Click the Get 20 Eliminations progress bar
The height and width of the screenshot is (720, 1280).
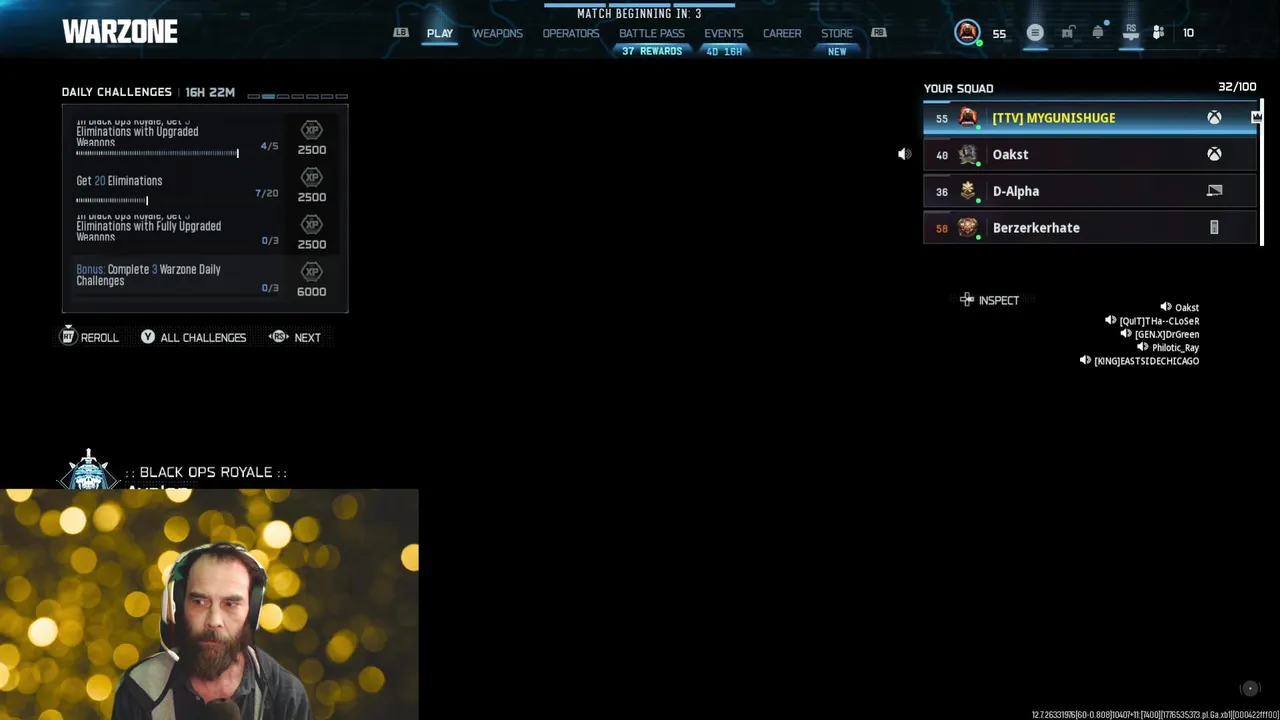[112, 200]
